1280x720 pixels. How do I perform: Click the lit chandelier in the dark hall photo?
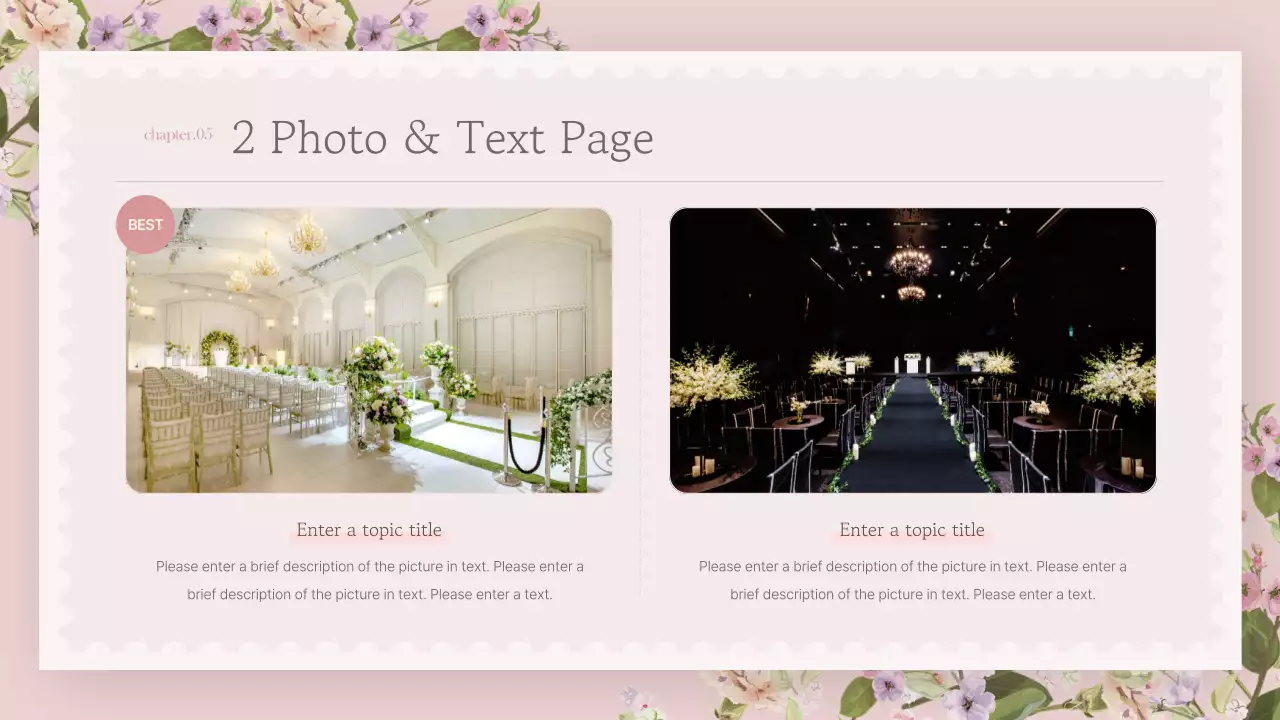click(x=910, y=263)
